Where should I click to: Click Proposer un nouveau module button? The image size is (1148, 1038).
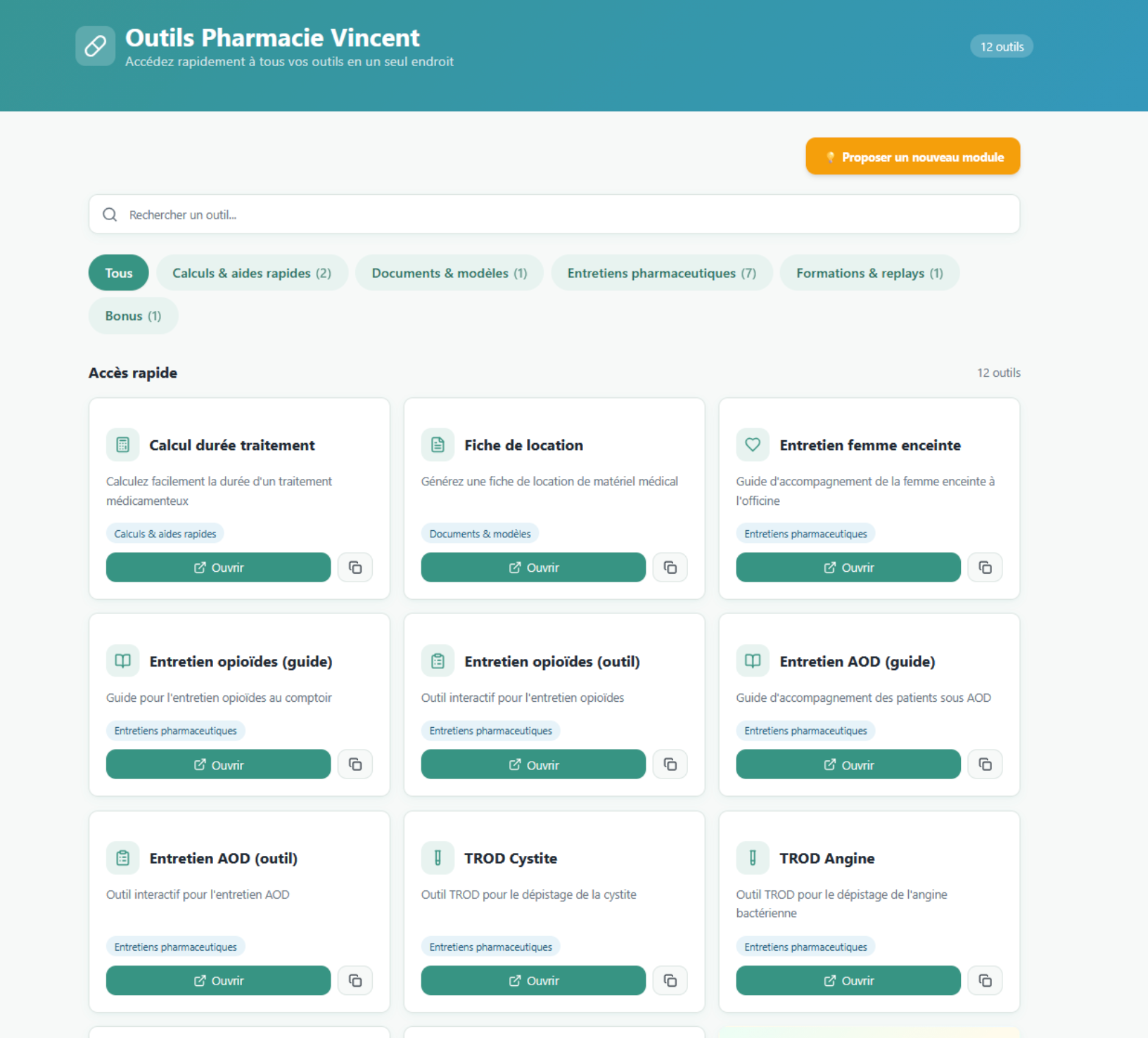point(913,157)
